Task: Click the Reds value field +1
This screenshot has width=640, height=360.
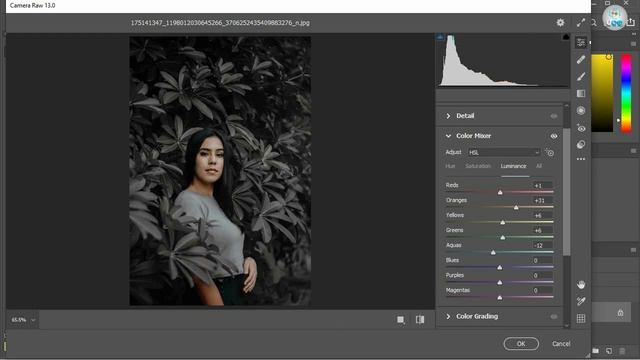Action: tap(542, 185)
